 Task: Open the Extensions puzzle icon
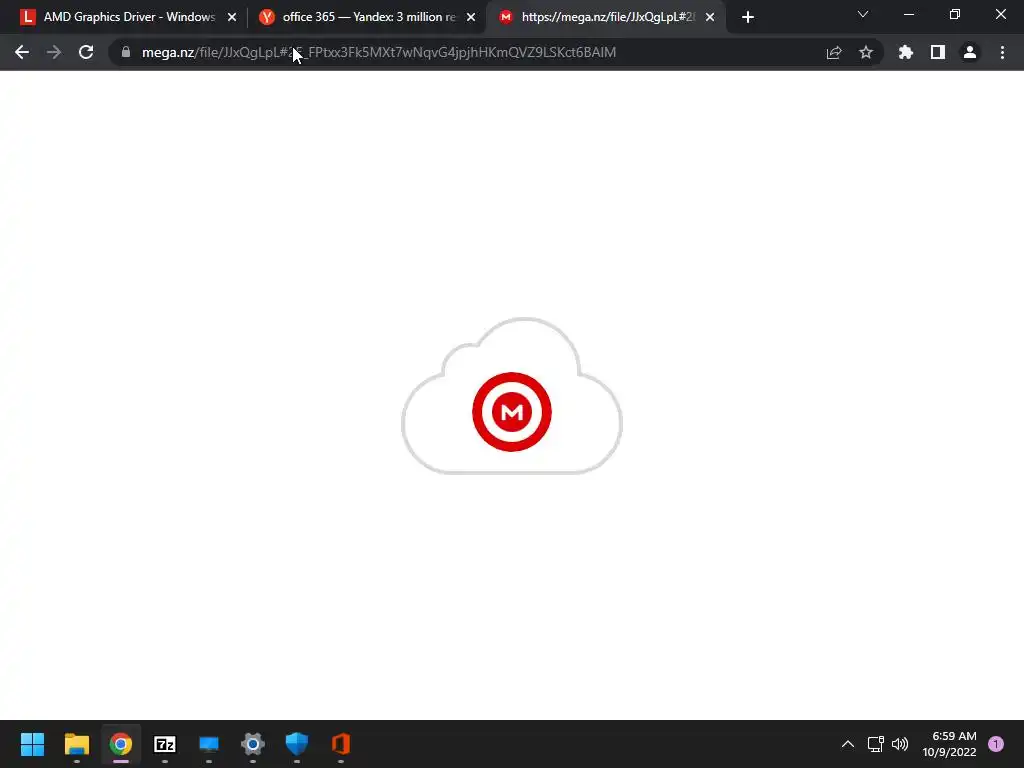click(906, 52)
